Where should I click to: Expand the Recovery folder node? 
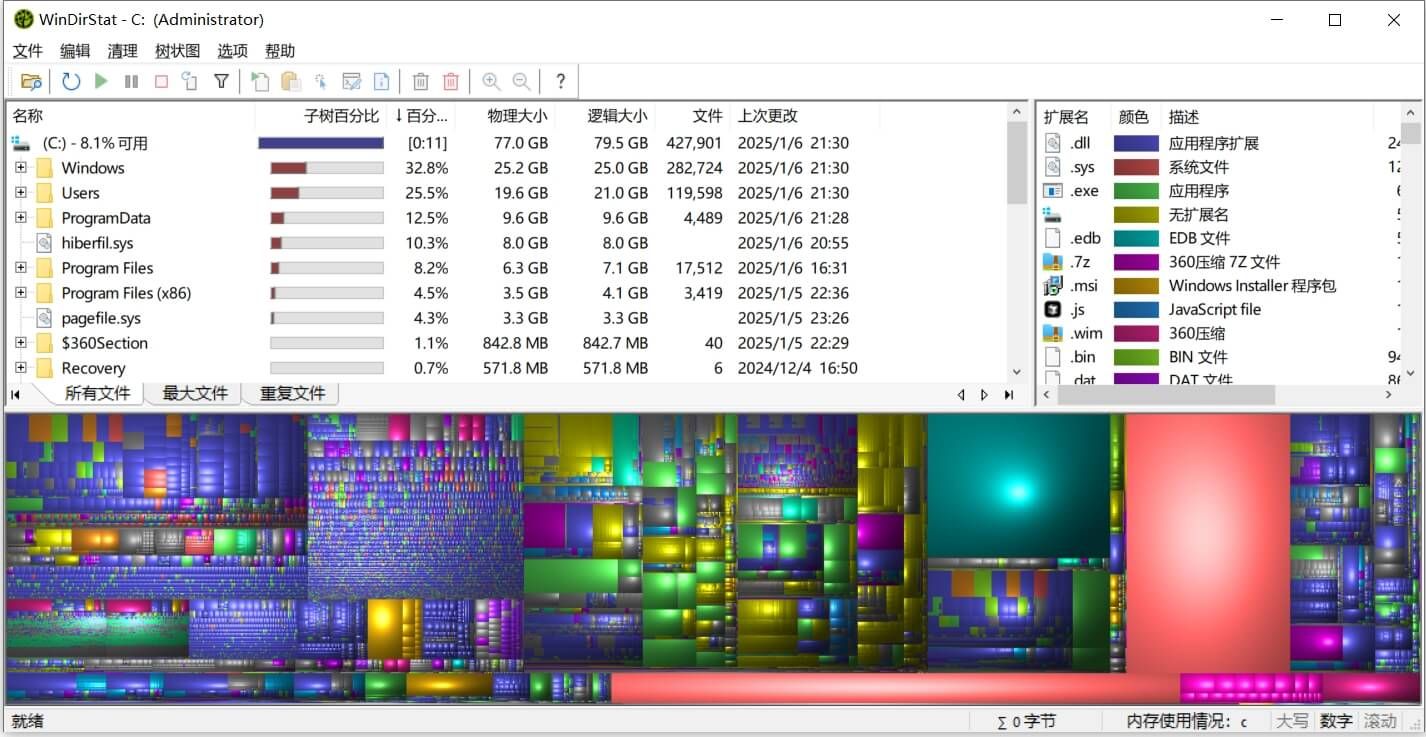20,368
